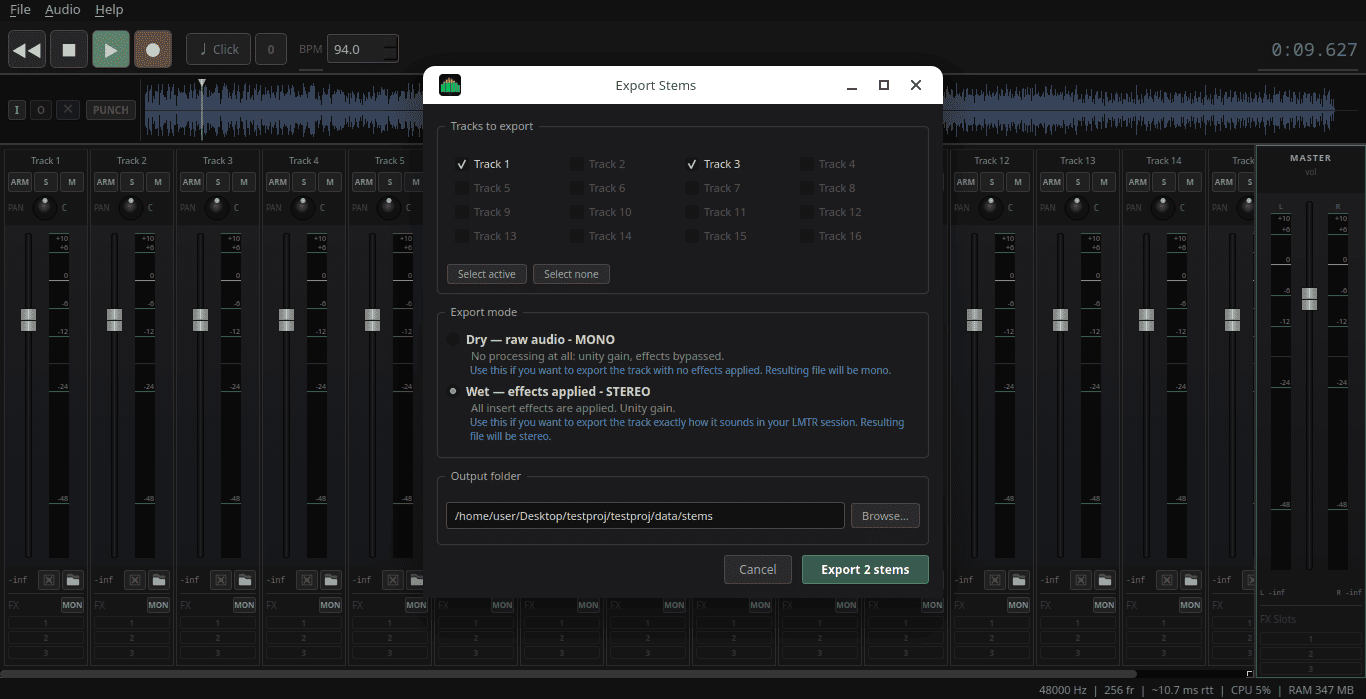1366x699 pixels.
Task: Click the playhead marker on waveform
Action: [x=202, y=84]
